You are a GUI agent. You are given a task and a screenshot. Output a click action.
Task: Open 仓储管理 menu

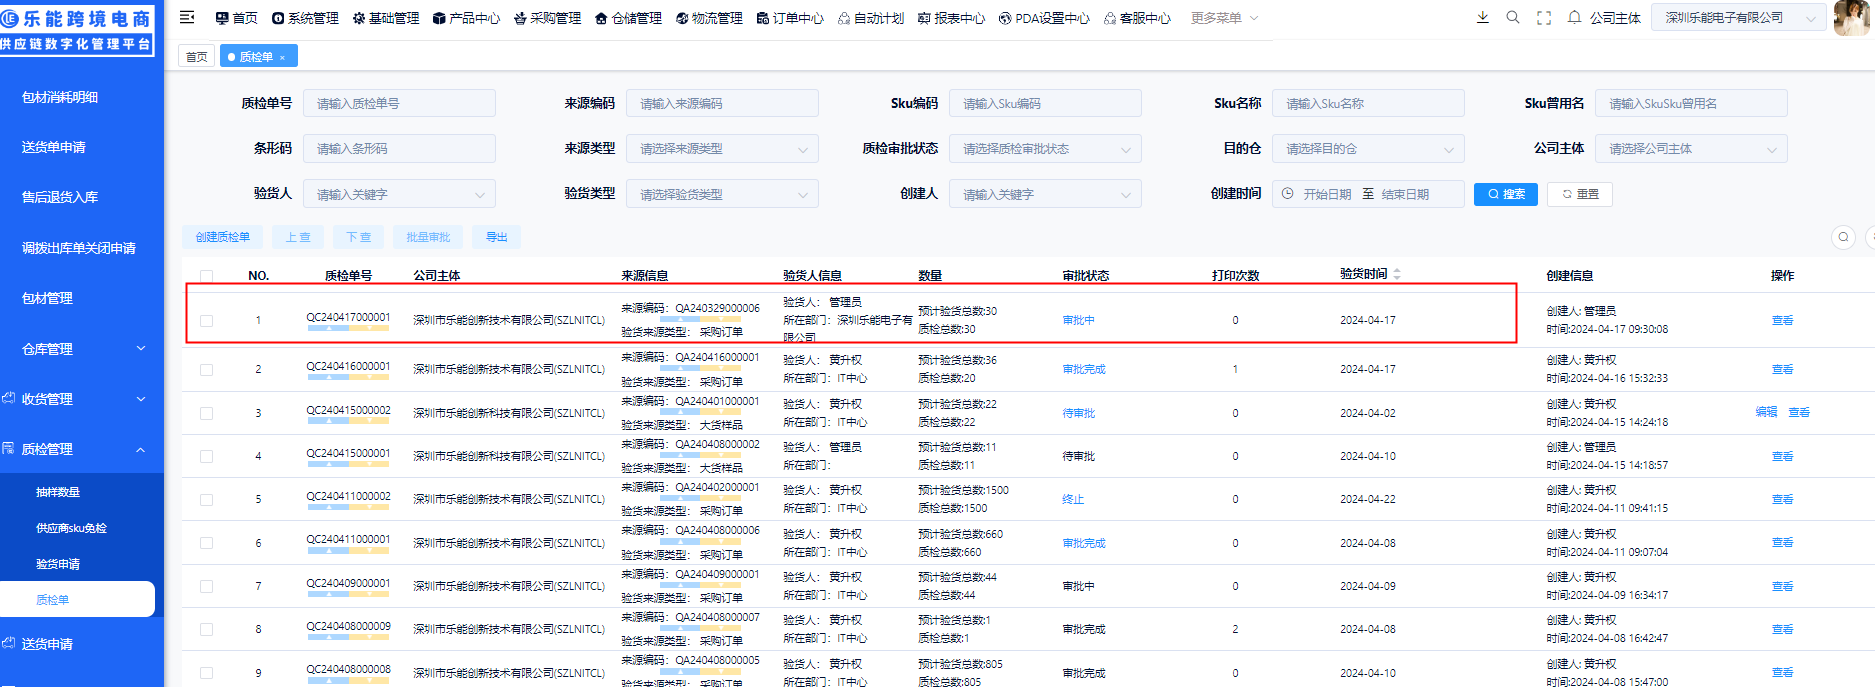pyautogui.click(x=629, y=18)
